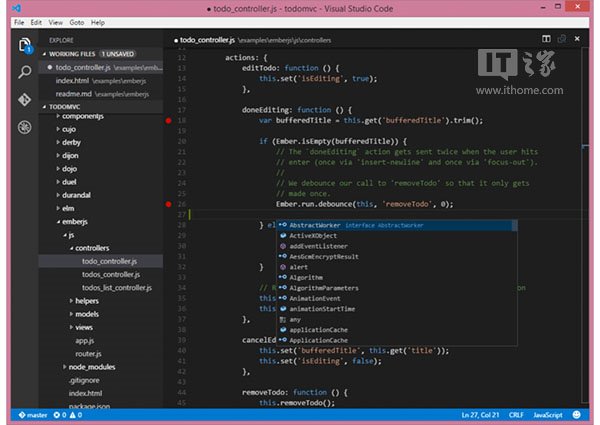Open index.html in Working Files

102,81
